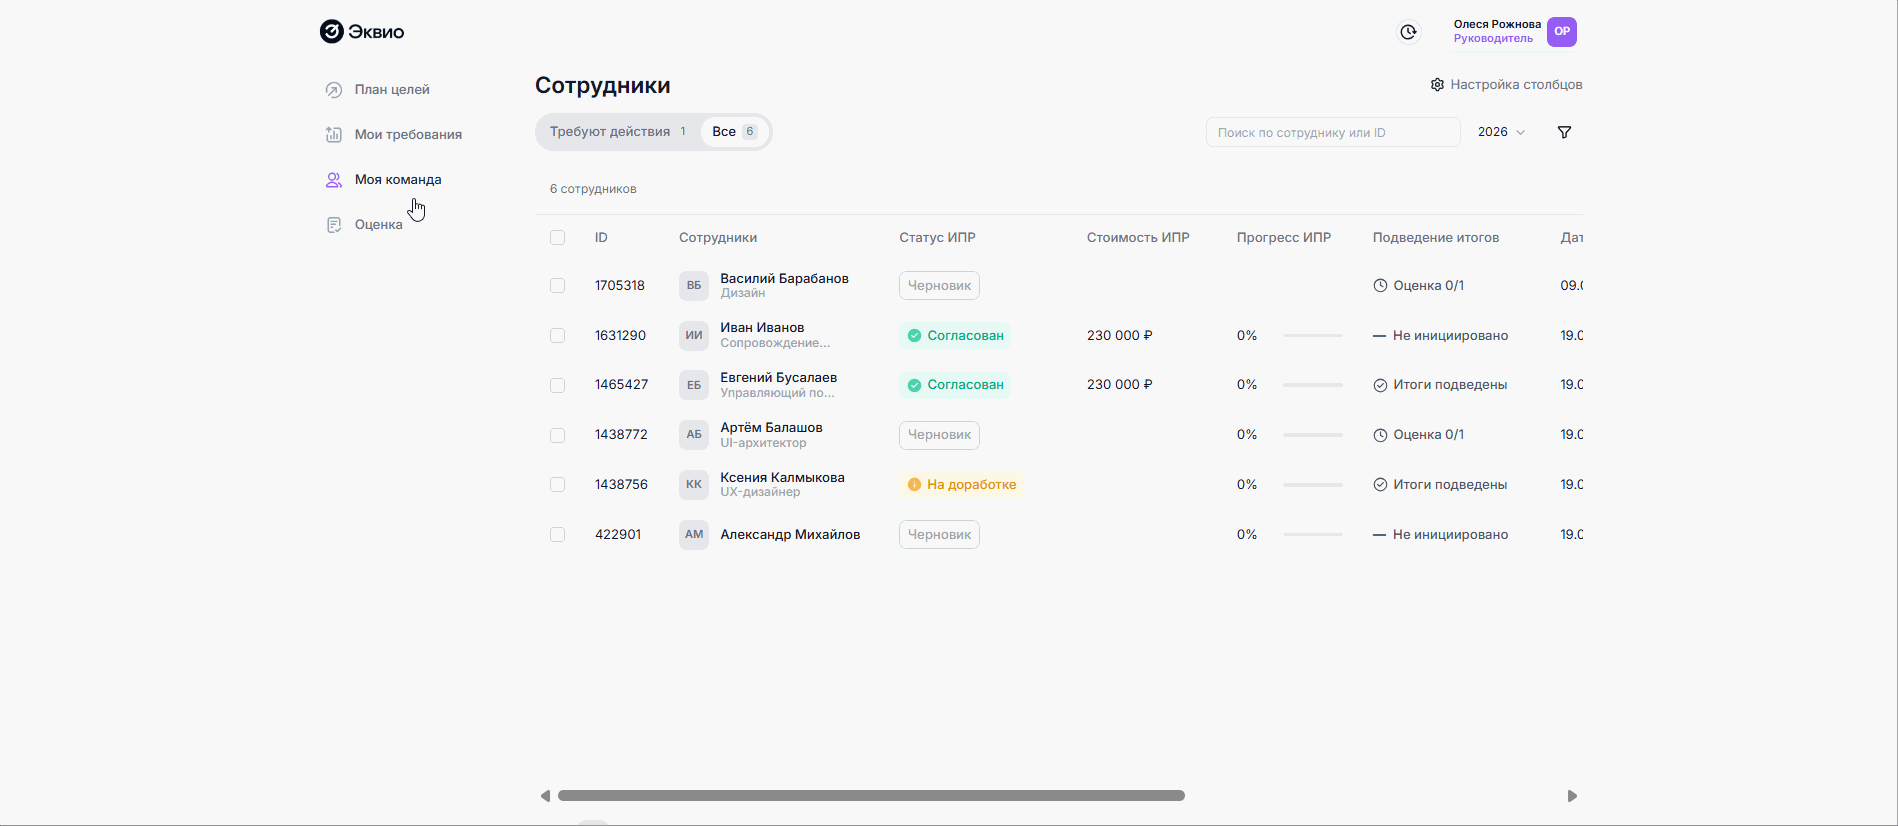Click the АМ avatar of Александр Михайлов
The image size is (1898, 826).
694,535
